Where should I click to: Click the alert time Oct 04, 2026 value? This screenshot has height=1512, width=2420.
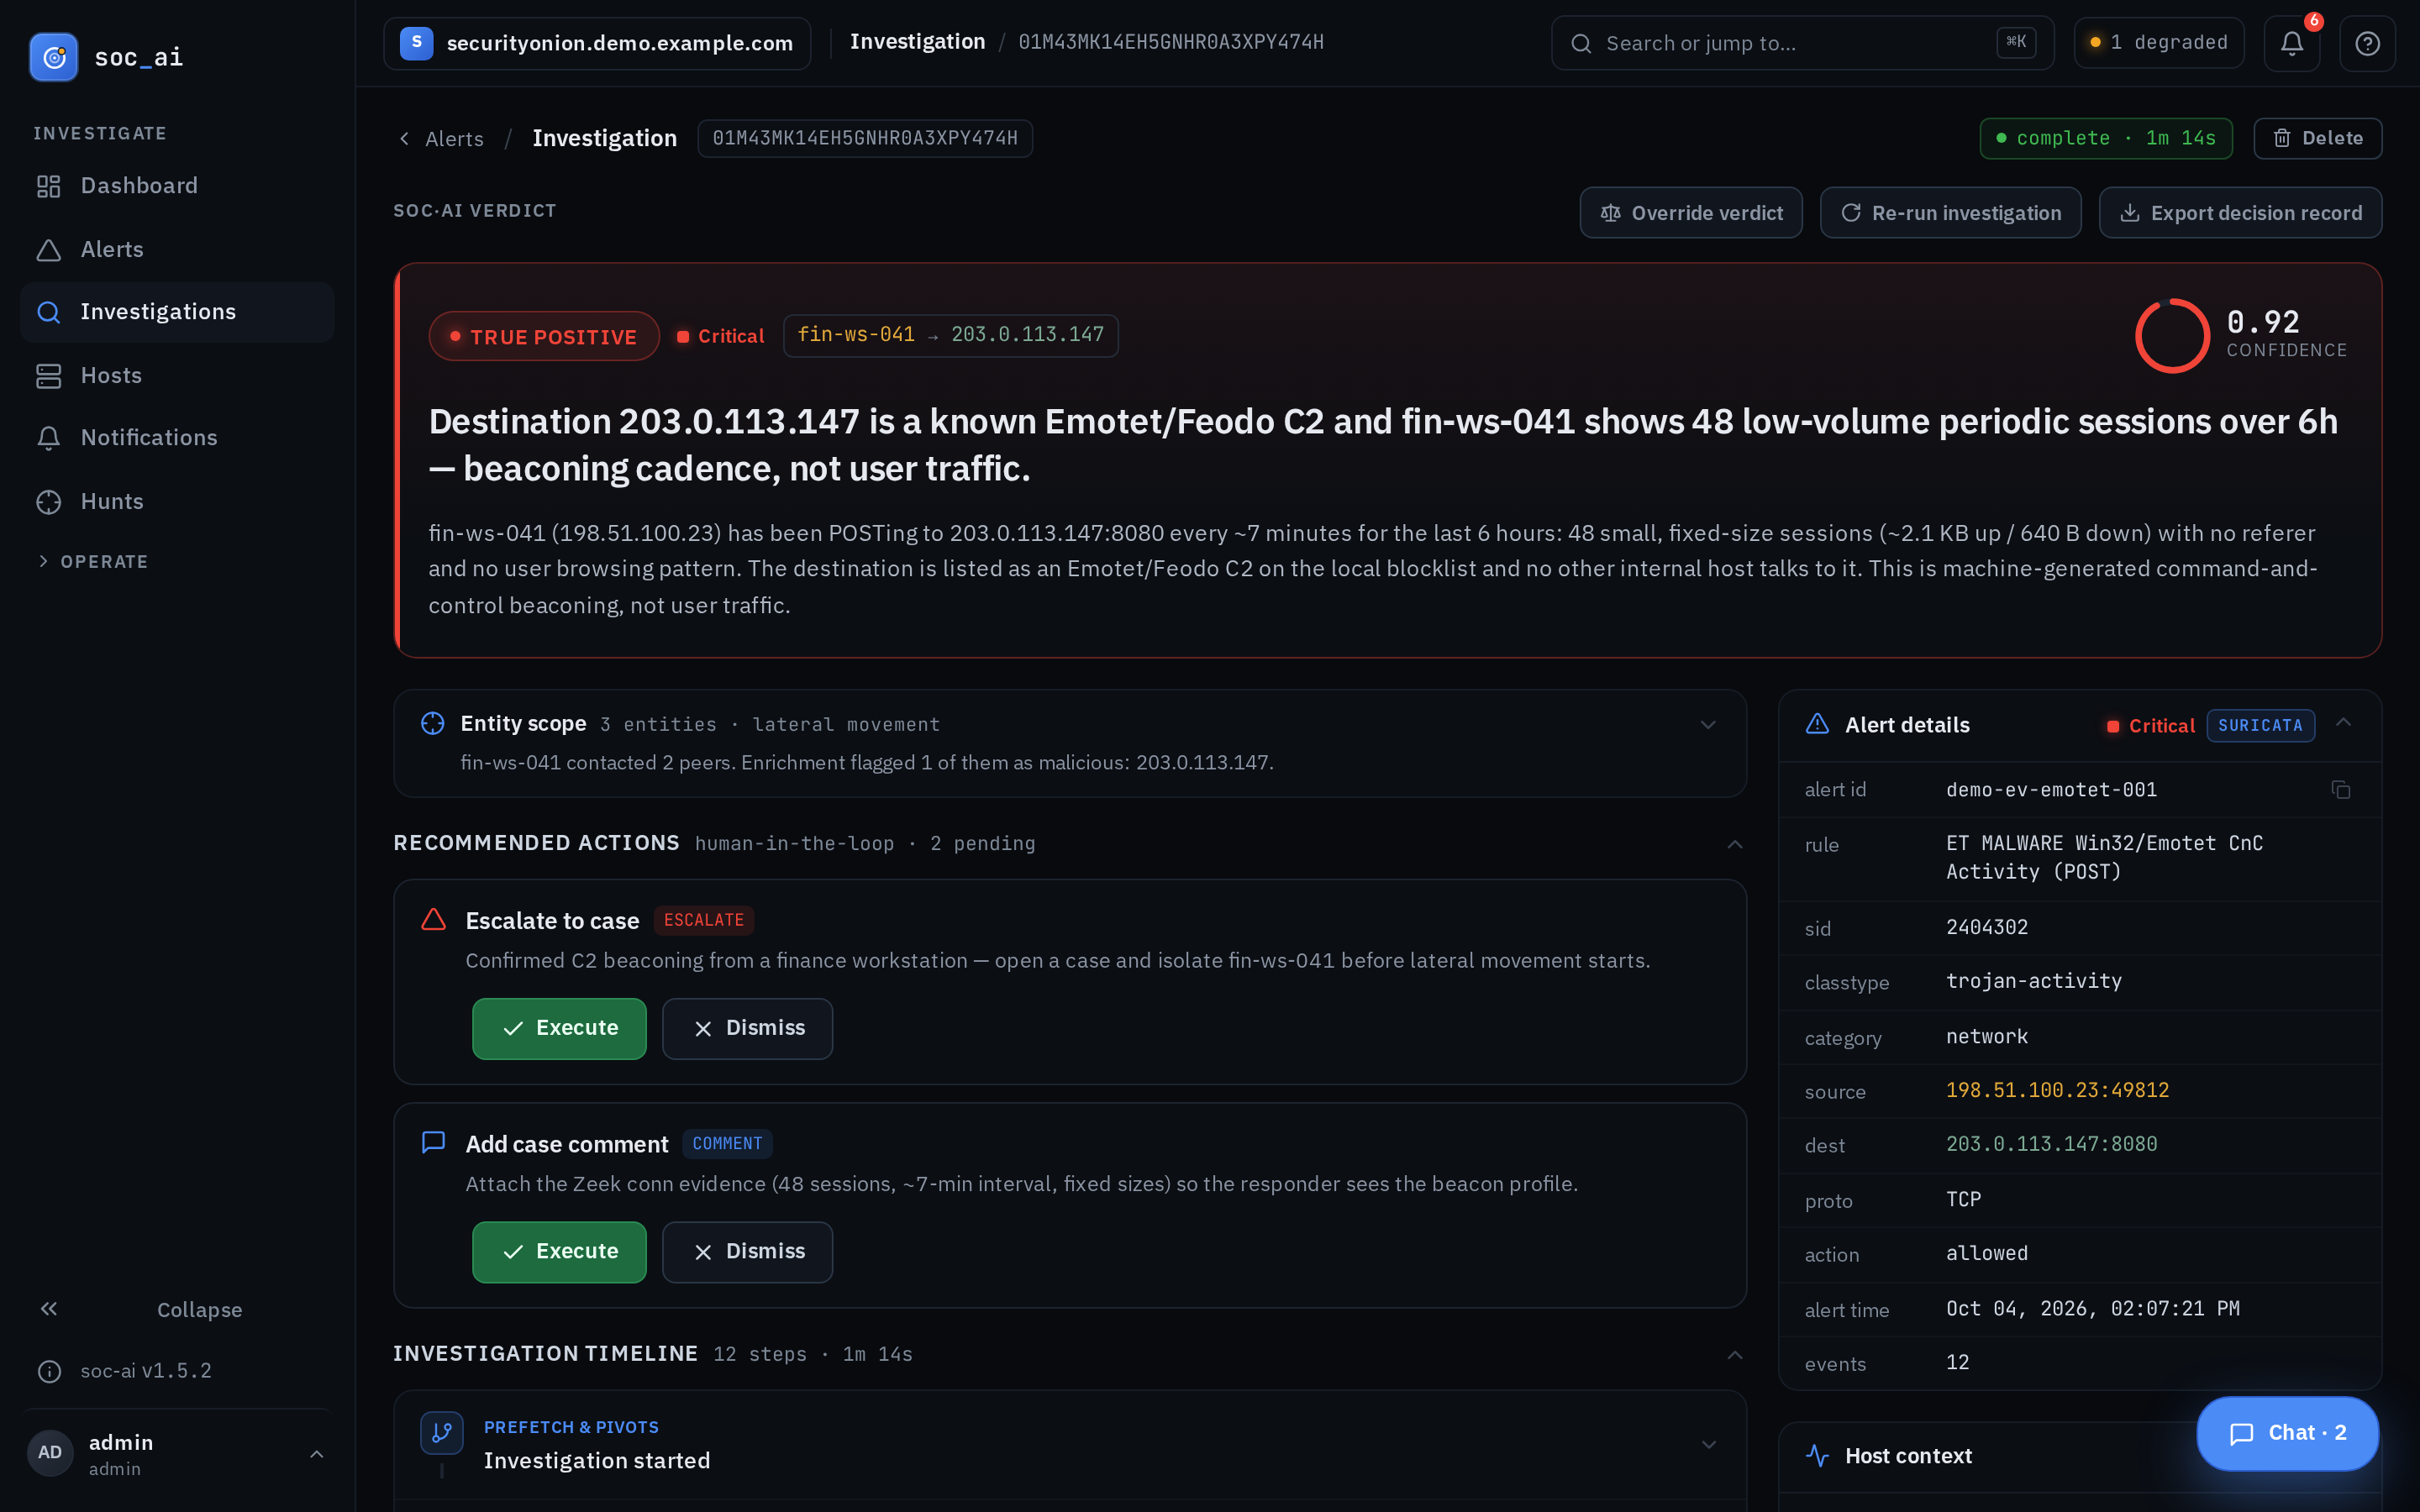[x=2092, y=1309]
